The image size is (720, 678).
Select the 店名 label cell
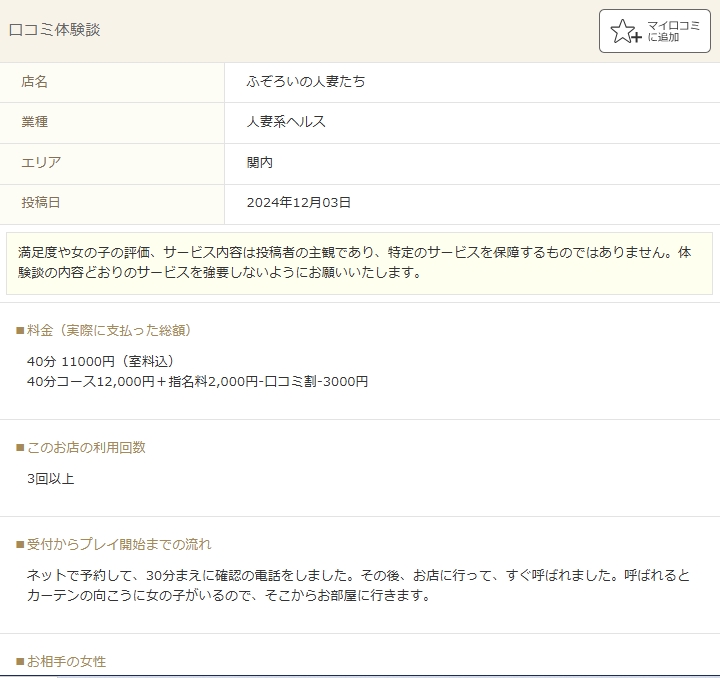tap(112, 82)
